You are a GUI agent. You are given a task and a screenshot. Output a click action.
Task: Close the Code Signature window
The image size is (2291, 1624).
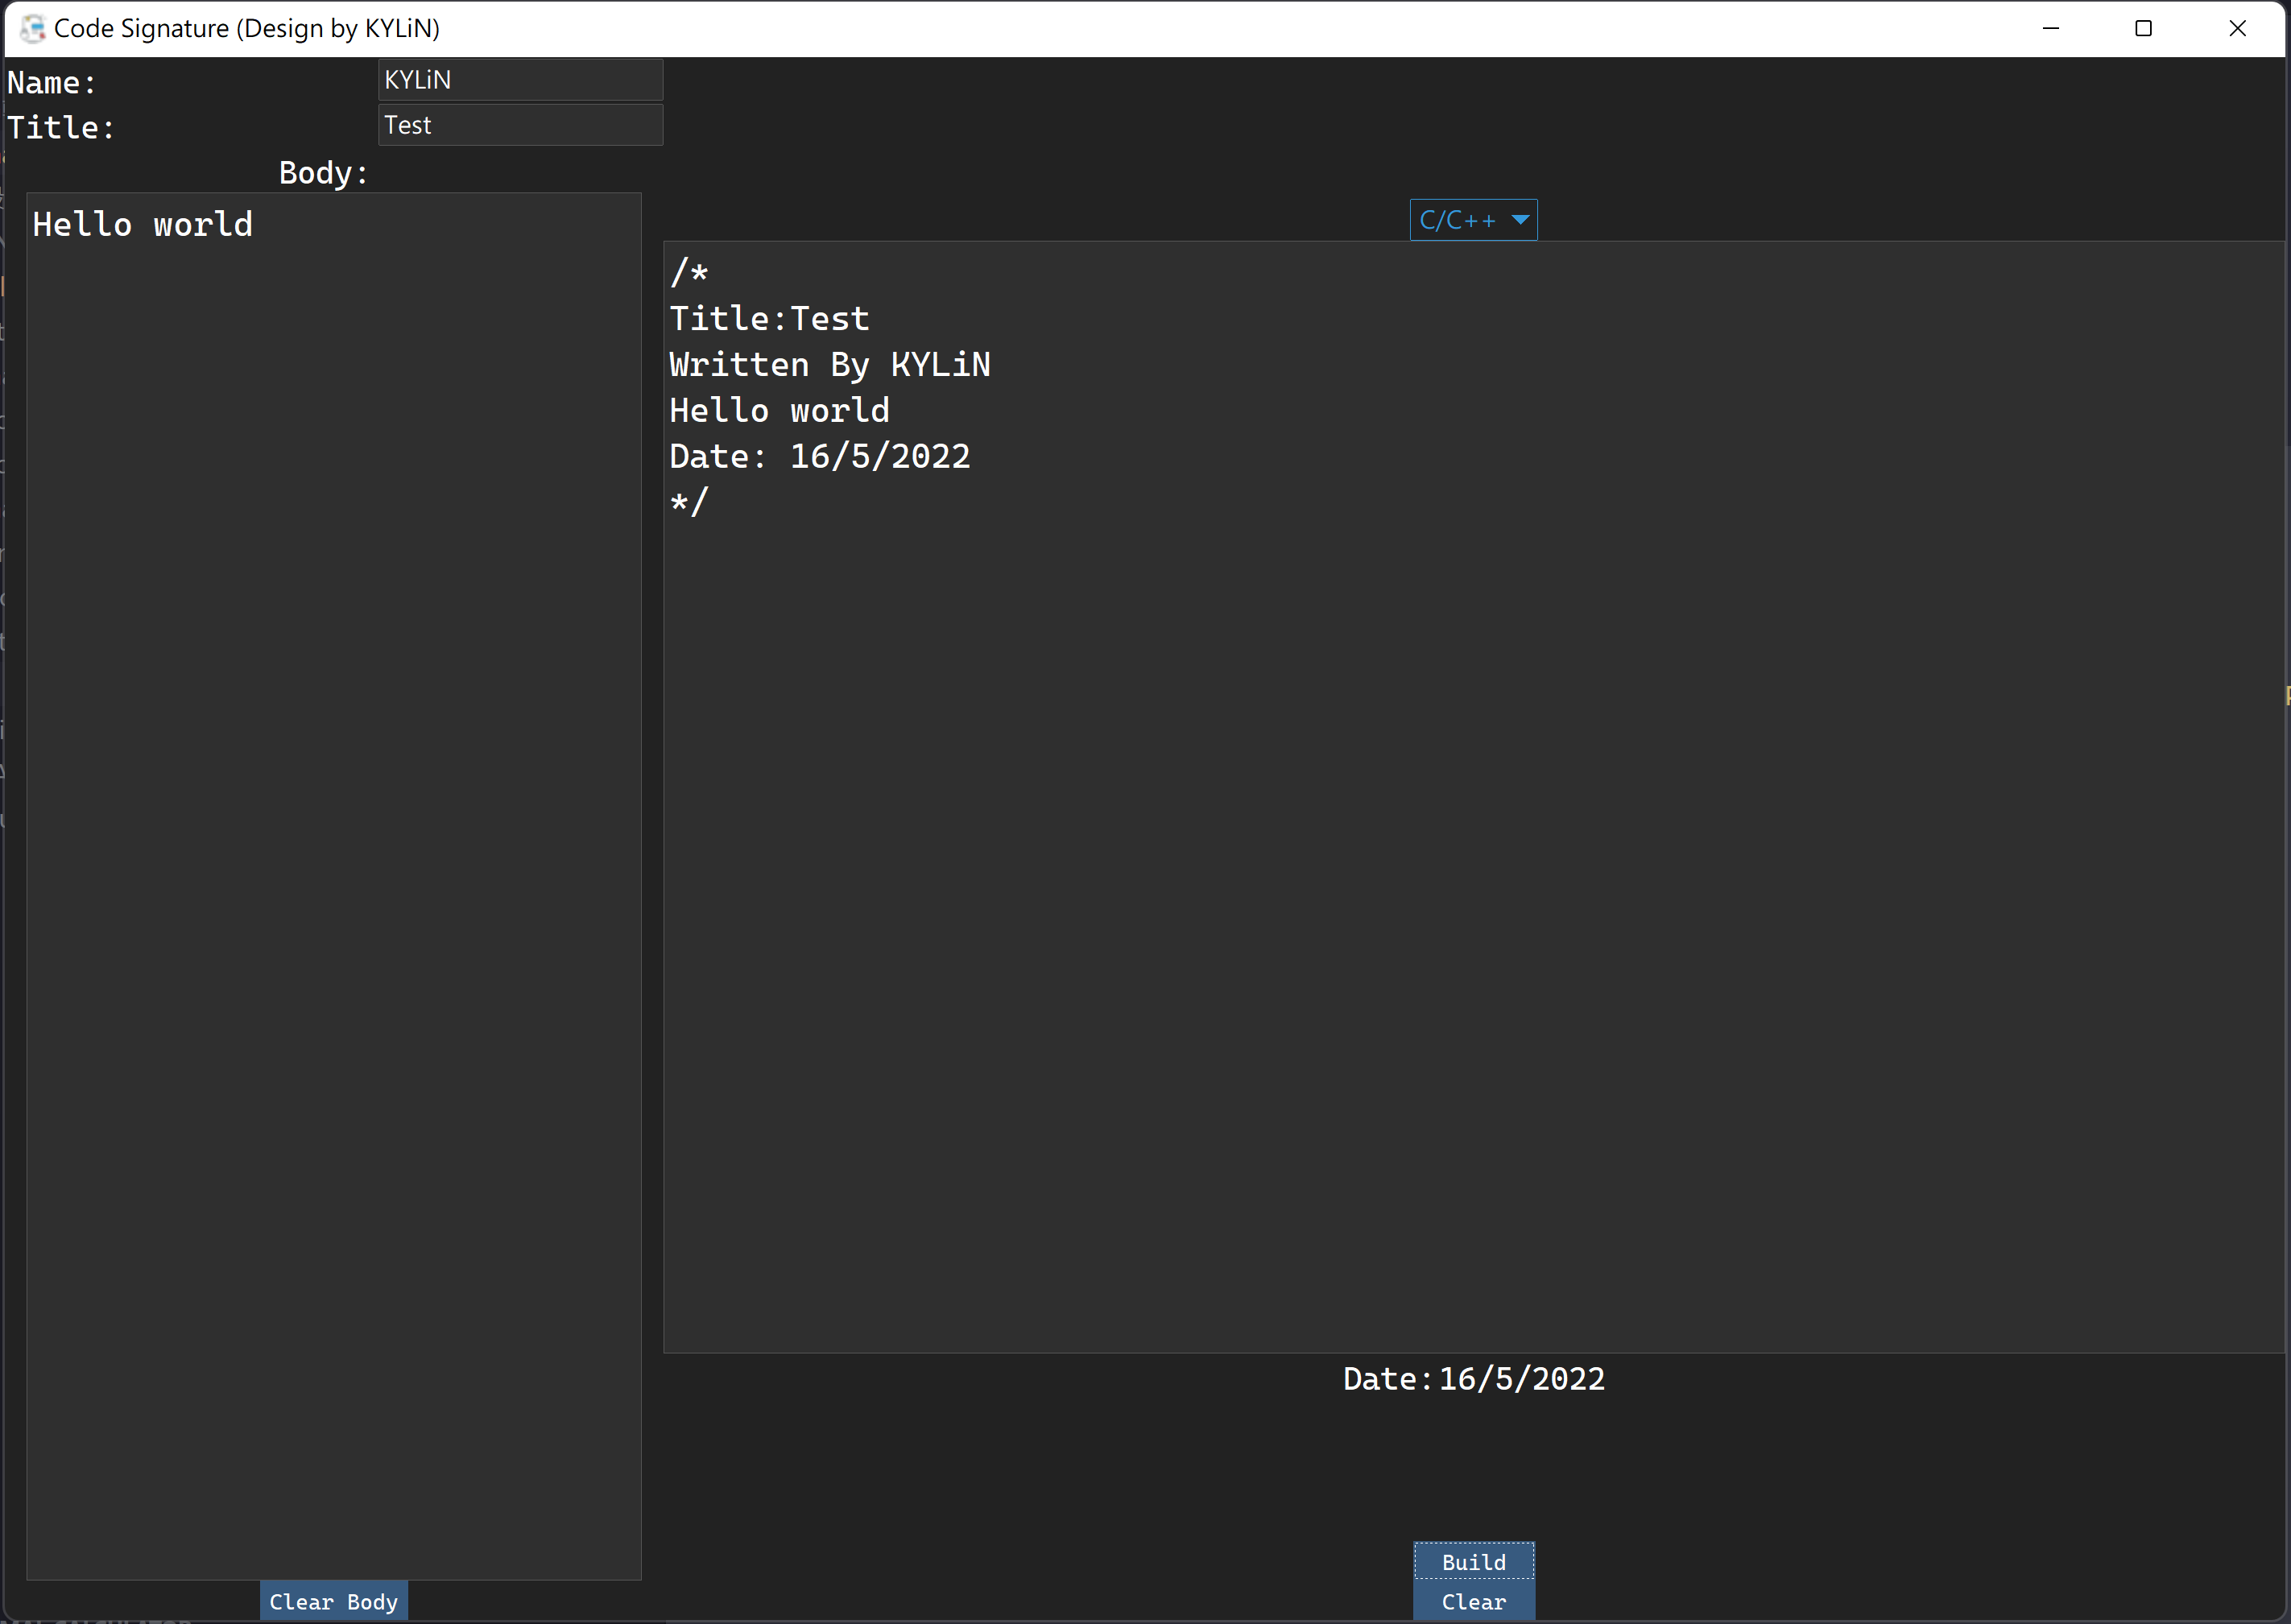point(2237,28)
